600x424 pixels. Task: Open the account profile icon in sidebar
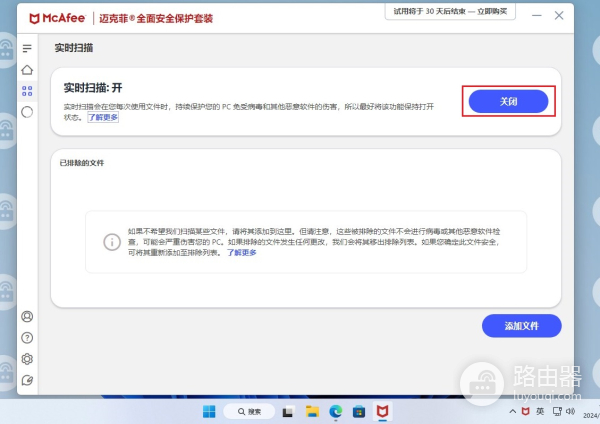(x=27, y=316)
